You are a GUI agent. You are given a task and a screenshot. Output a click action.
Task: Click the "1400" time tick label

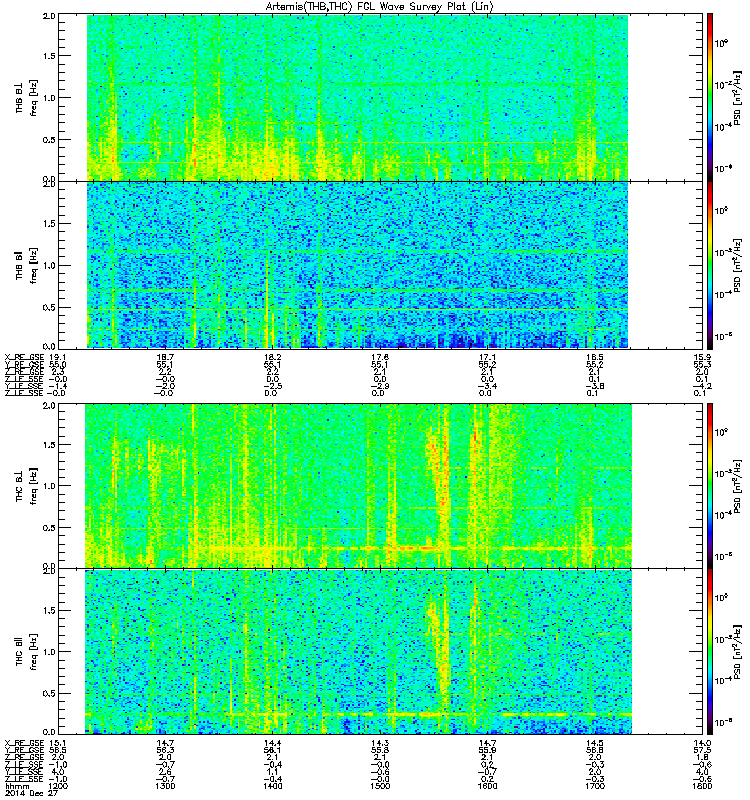pyautogui.click(x=272, y=787)
